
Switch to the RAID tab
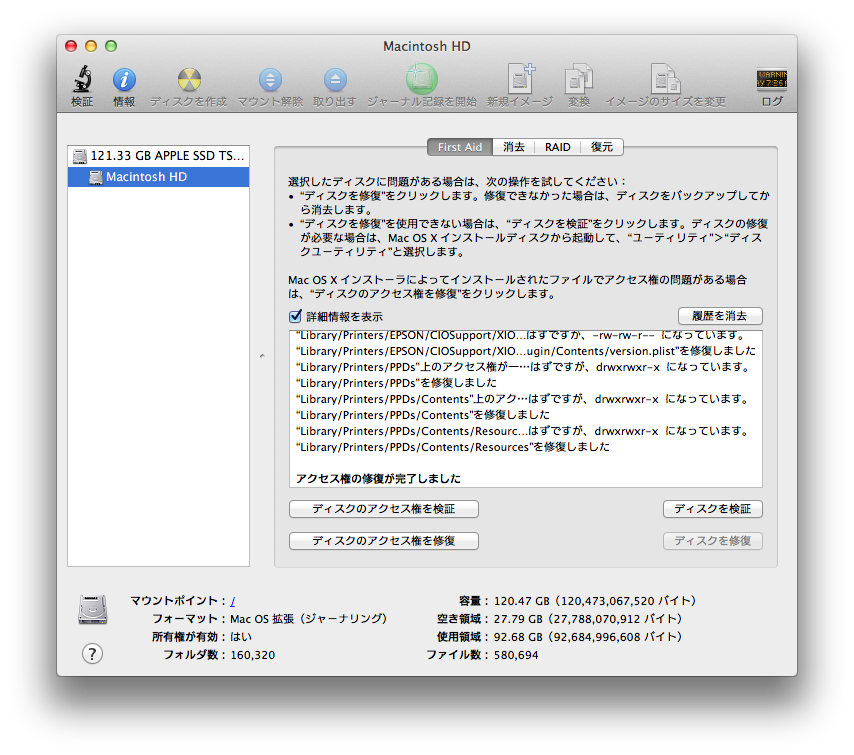coord(558,147)
